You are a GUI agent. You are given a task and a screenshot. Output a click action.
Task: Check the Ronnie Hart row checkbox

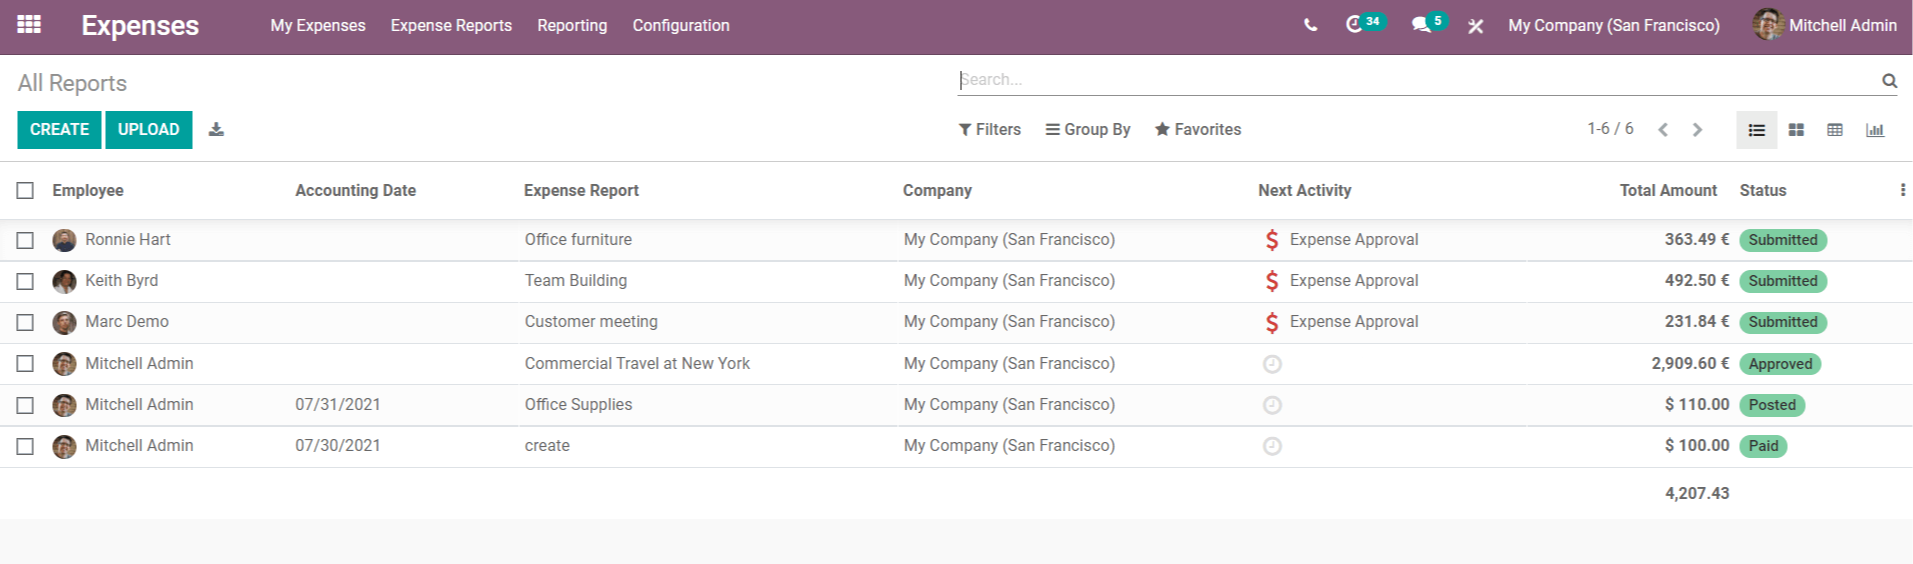(25, 240)
